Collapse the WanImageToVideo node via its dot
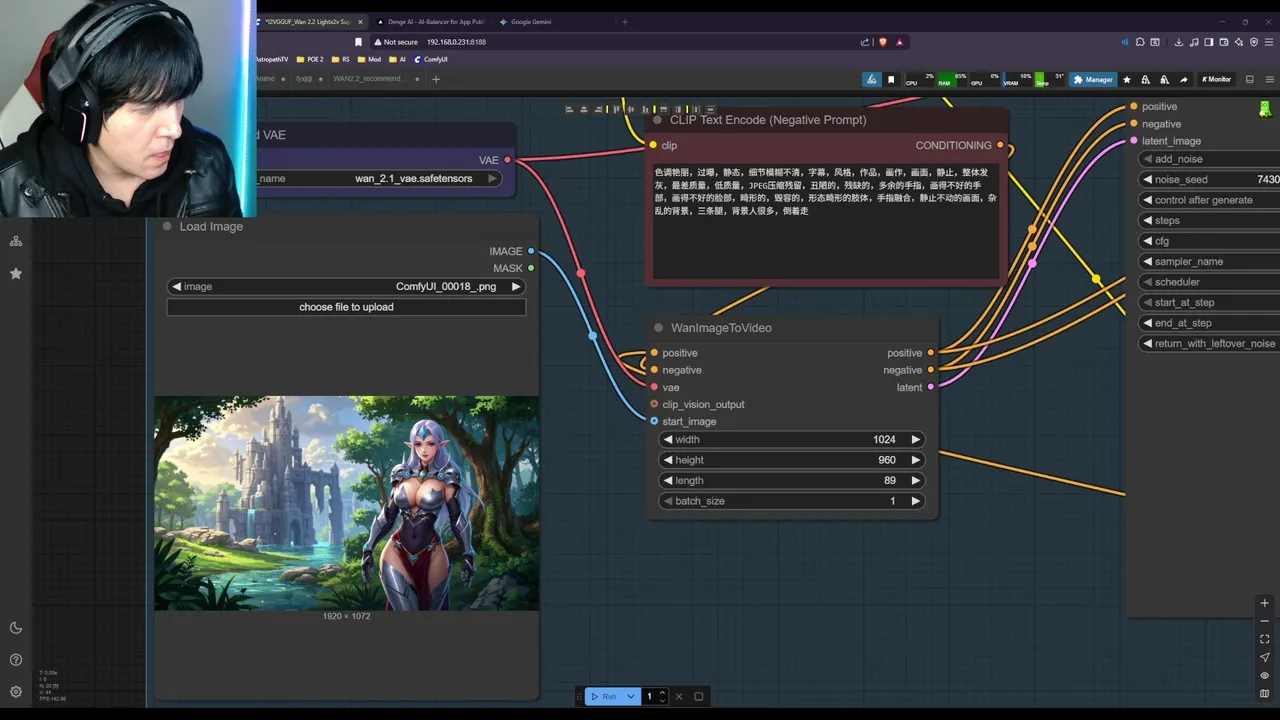 point(658,328)
